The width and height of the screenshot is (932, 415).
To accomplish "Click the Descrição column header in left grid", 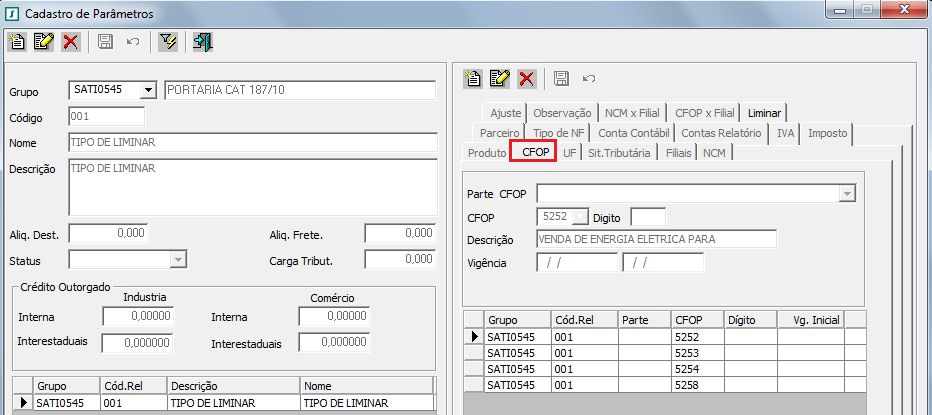I will point(234,386).
